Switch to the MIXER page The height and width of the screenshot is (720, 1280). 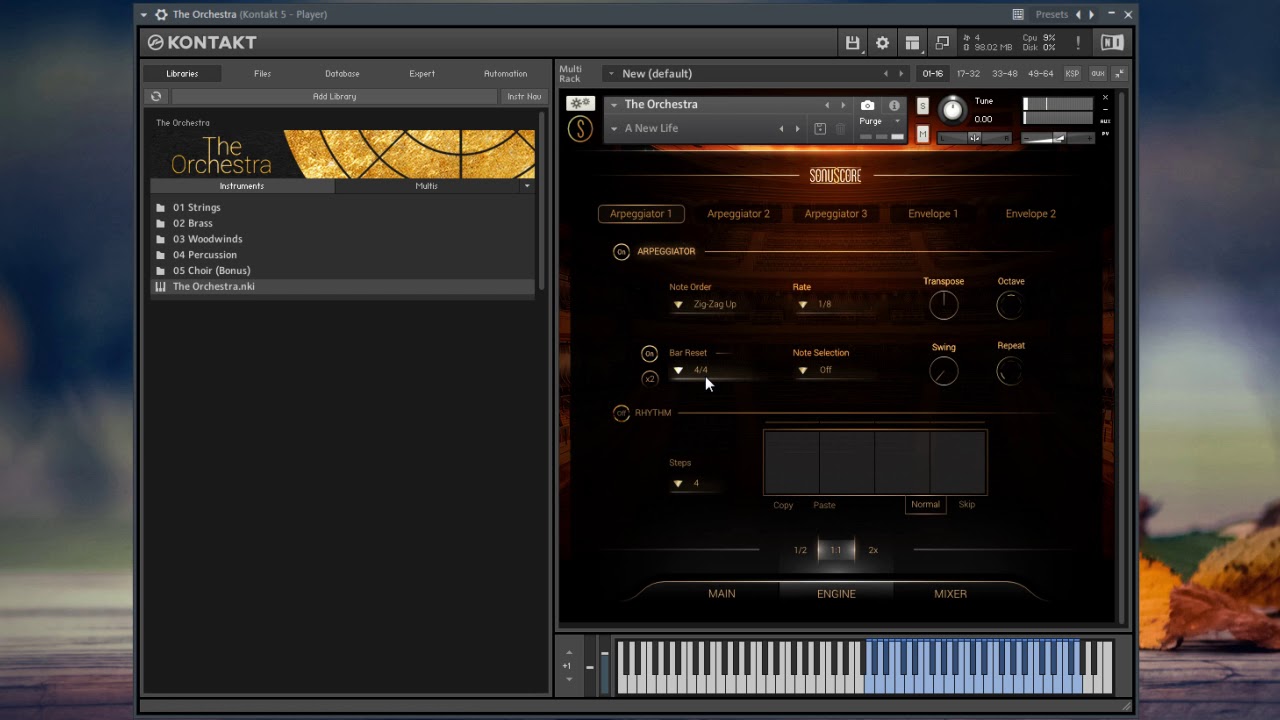click(x=950, y=594)
